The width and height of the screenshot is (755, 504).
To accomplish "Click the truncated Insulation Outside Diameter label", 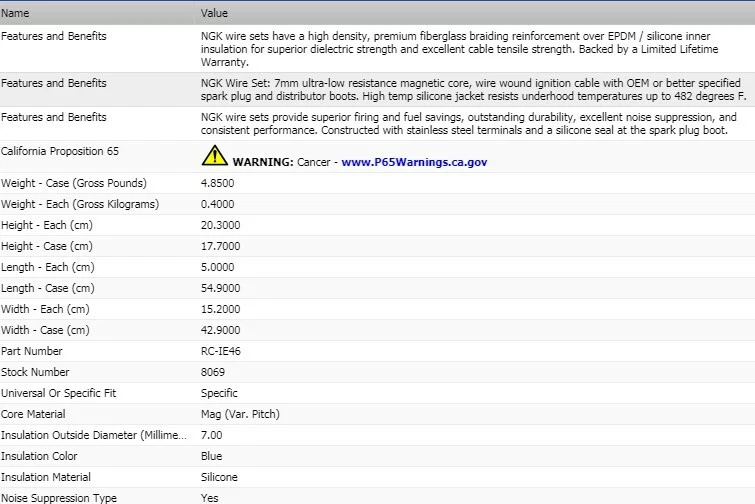I will 94,435.
